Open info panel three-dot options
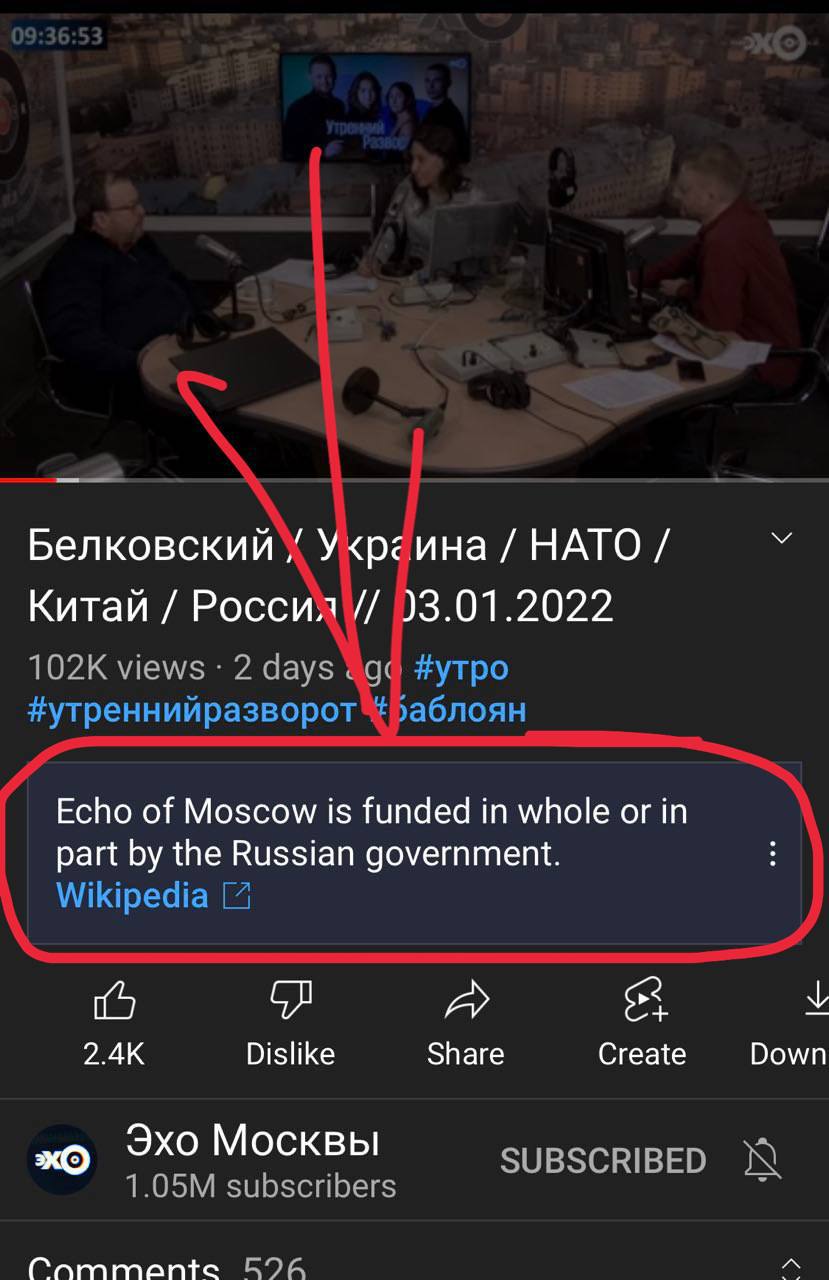 pyautogui.click(x=772, y=853)
